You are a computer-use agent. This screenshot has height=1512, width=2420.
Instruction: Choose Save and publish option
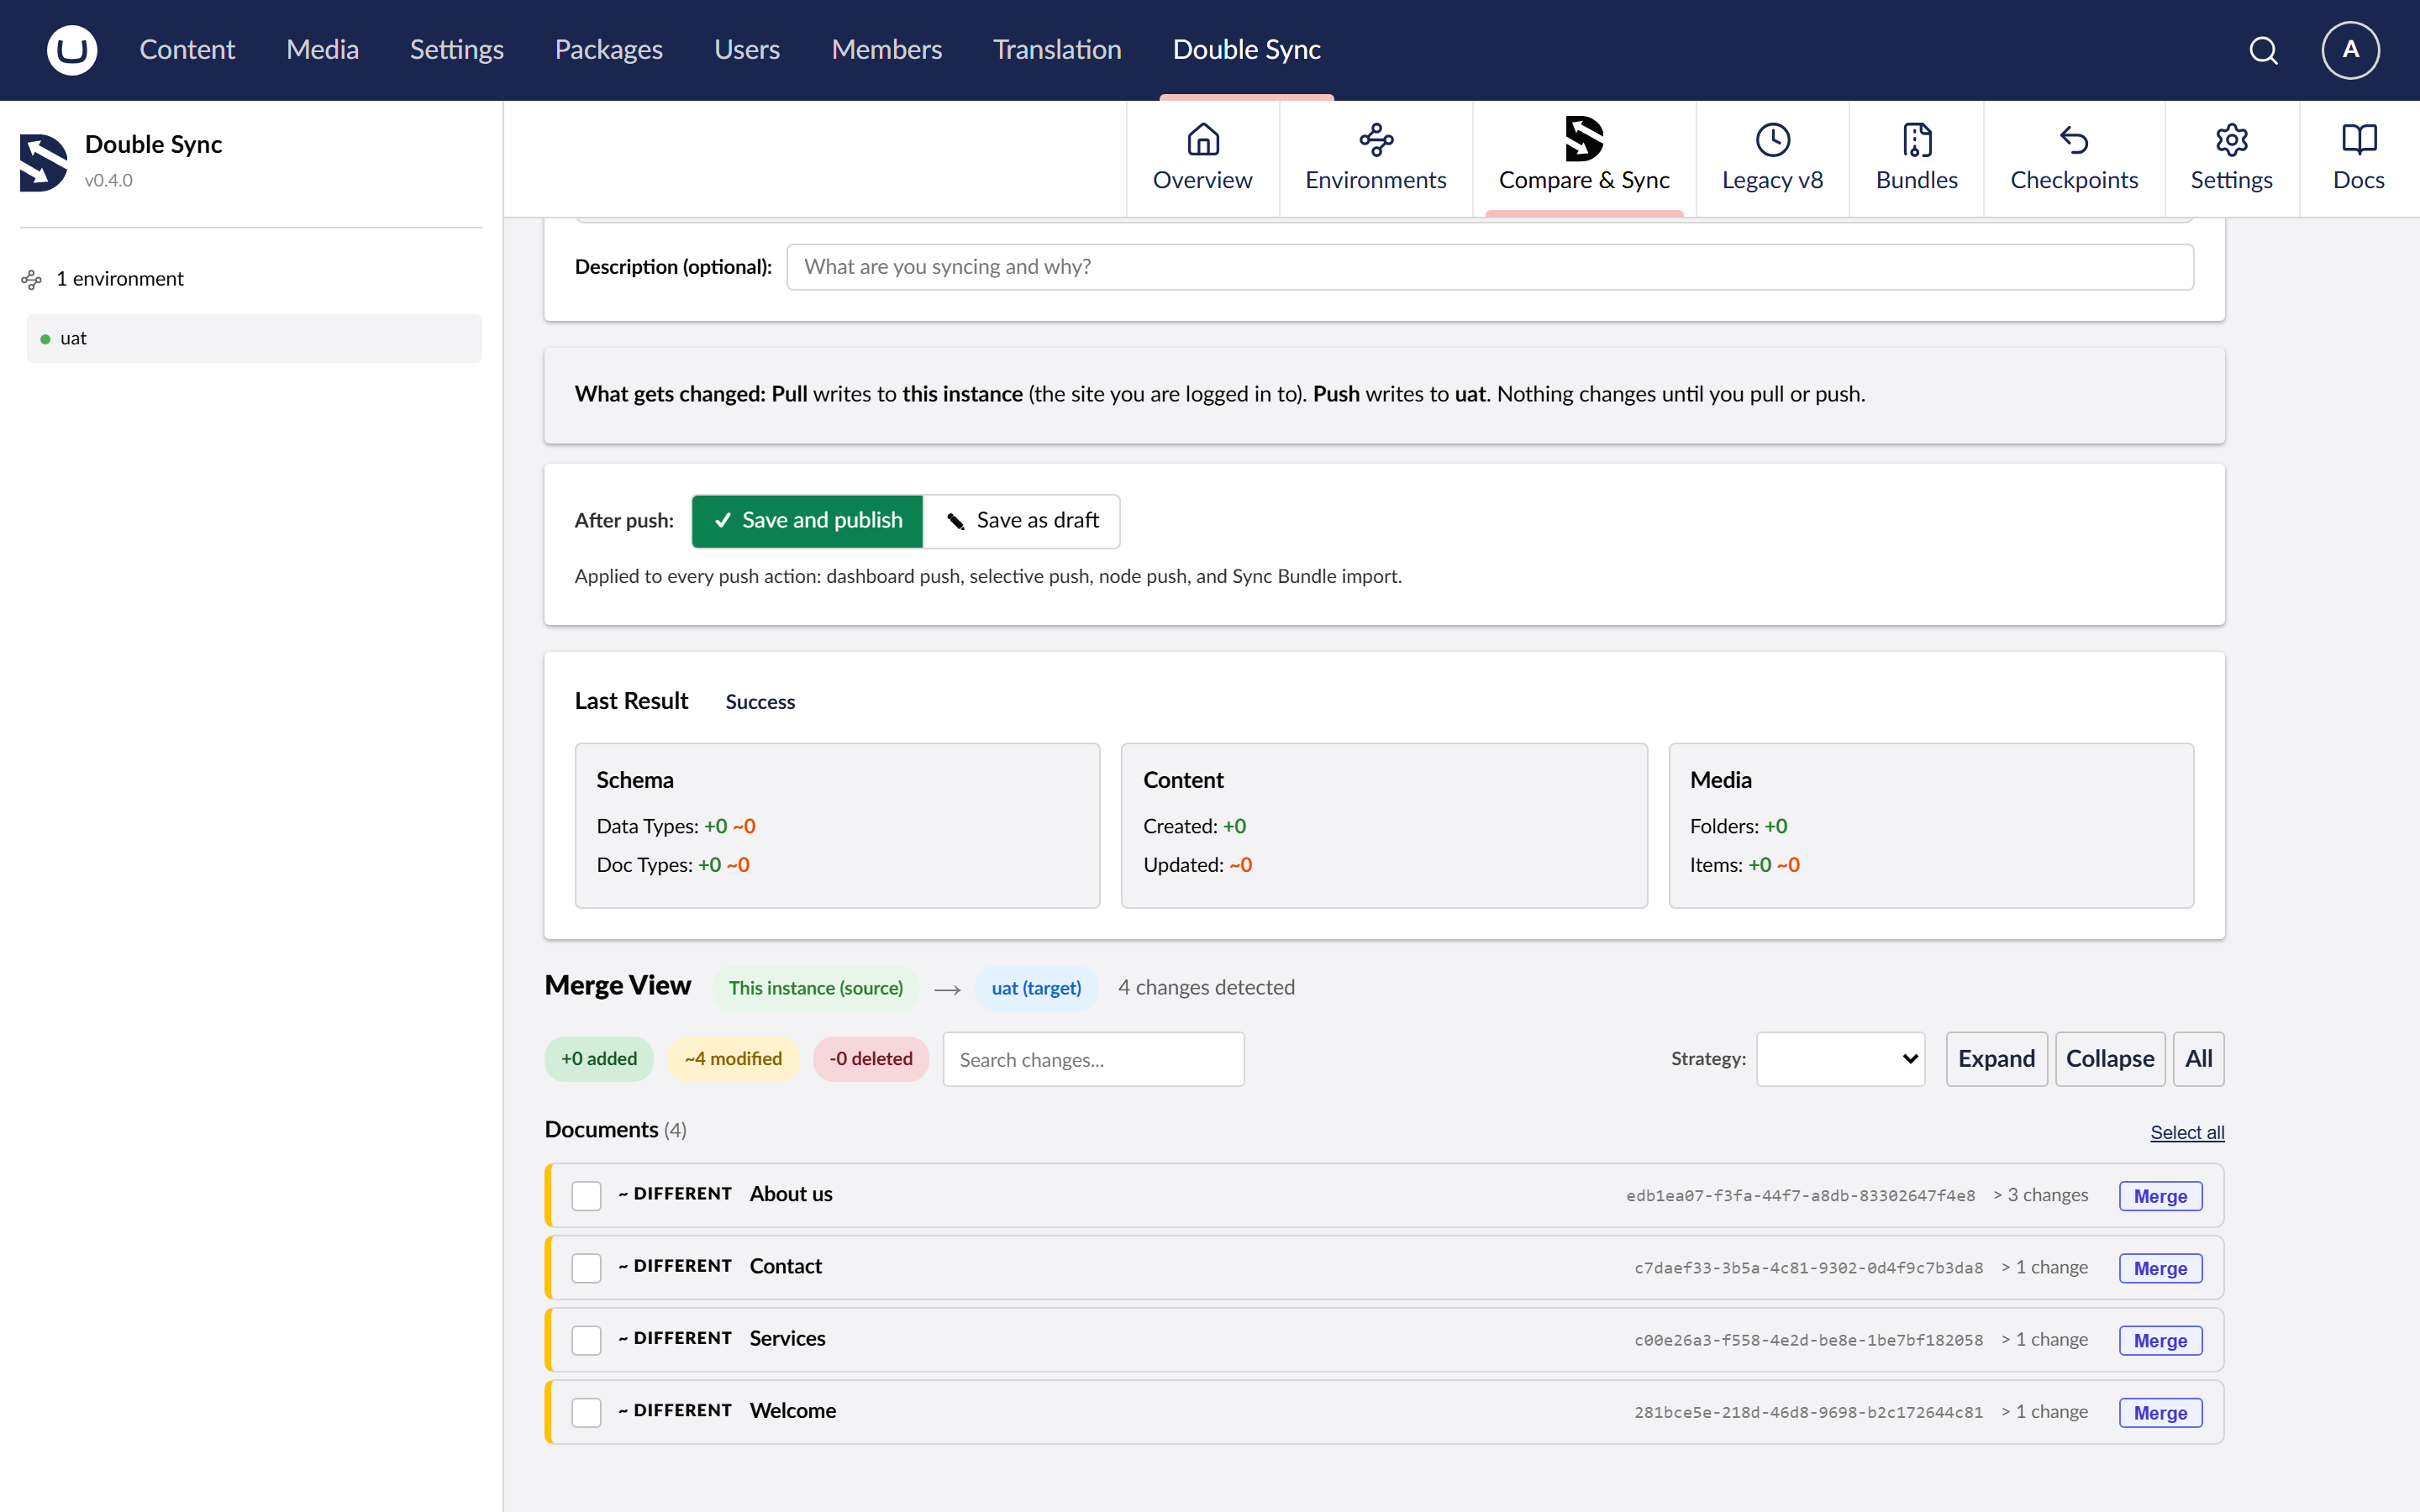[x=807, y=521]
